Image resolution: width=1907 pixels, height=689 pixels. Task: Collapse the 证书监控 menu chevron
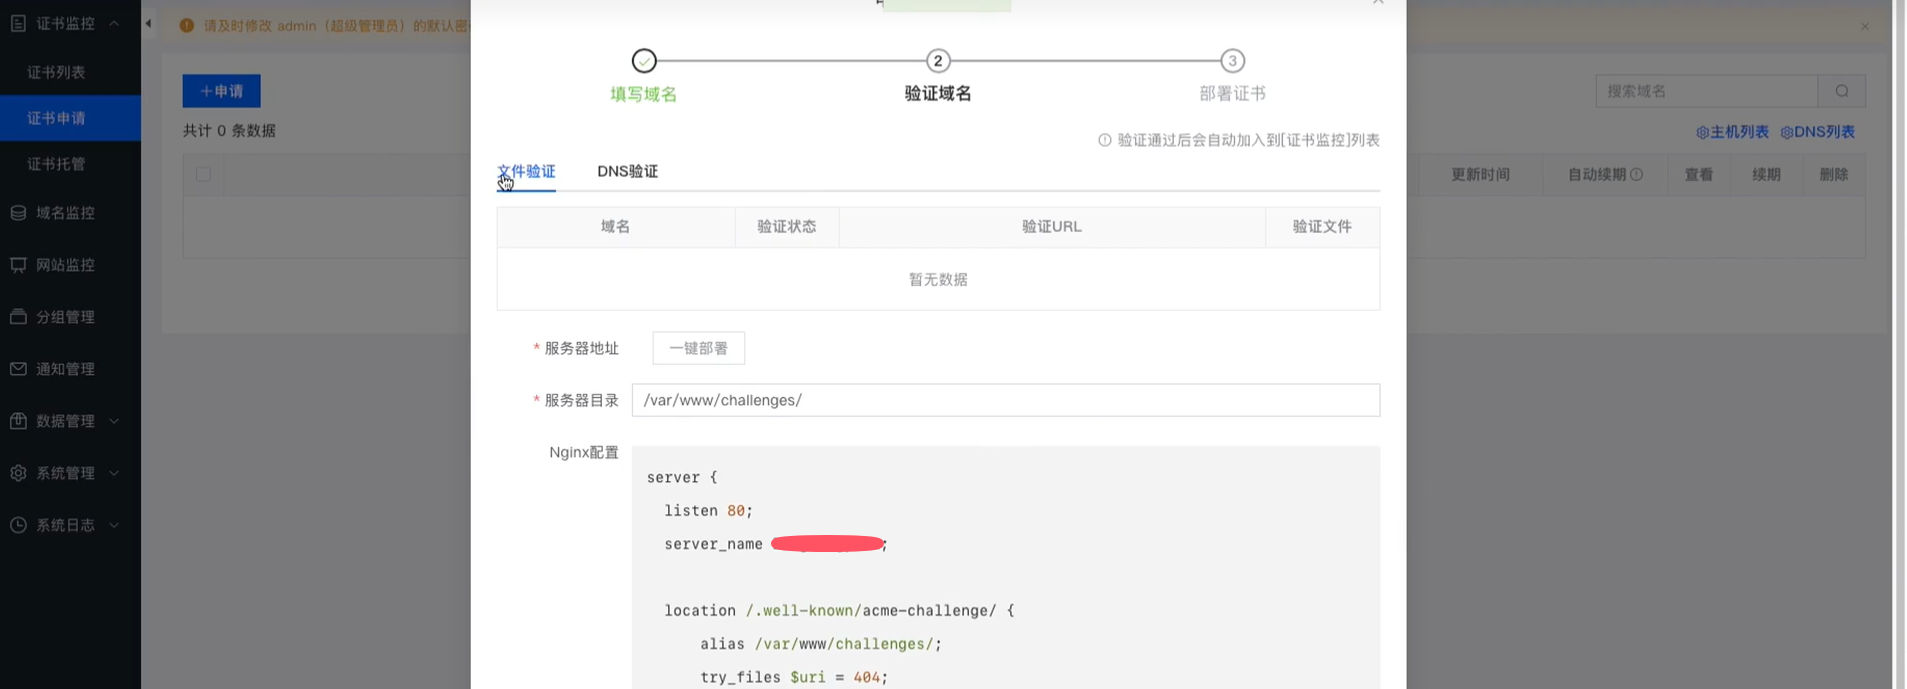114,23
